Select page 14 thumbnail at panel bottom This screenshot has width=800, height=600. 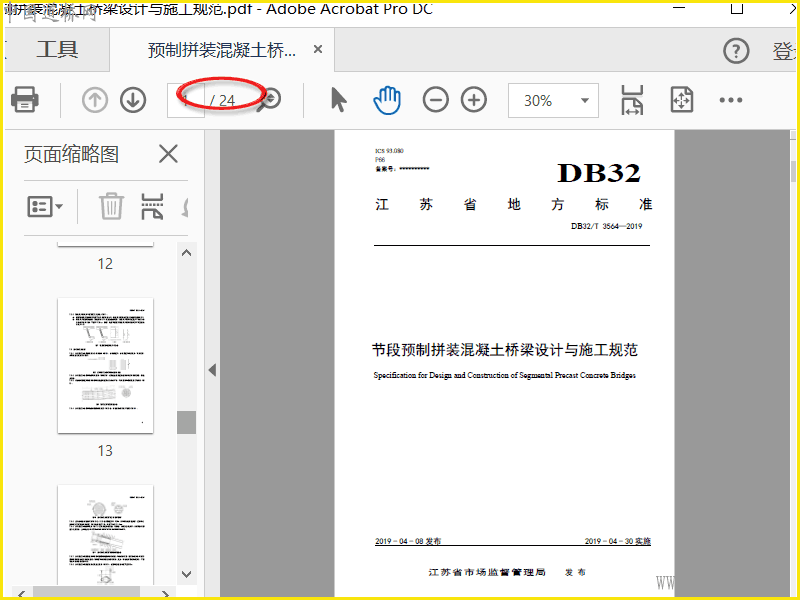(106, 535)
